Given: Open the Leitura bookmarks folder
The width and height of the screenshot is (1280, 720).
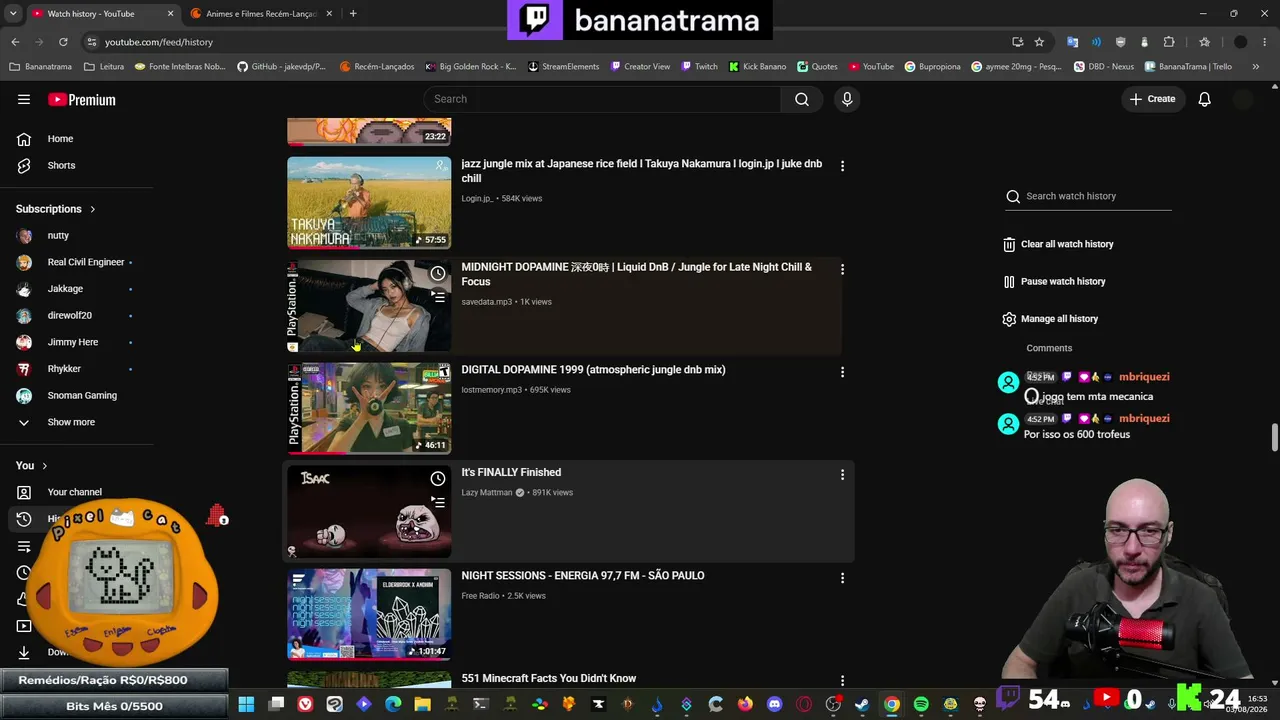Looking at the screenshot, I should [104, 67].
